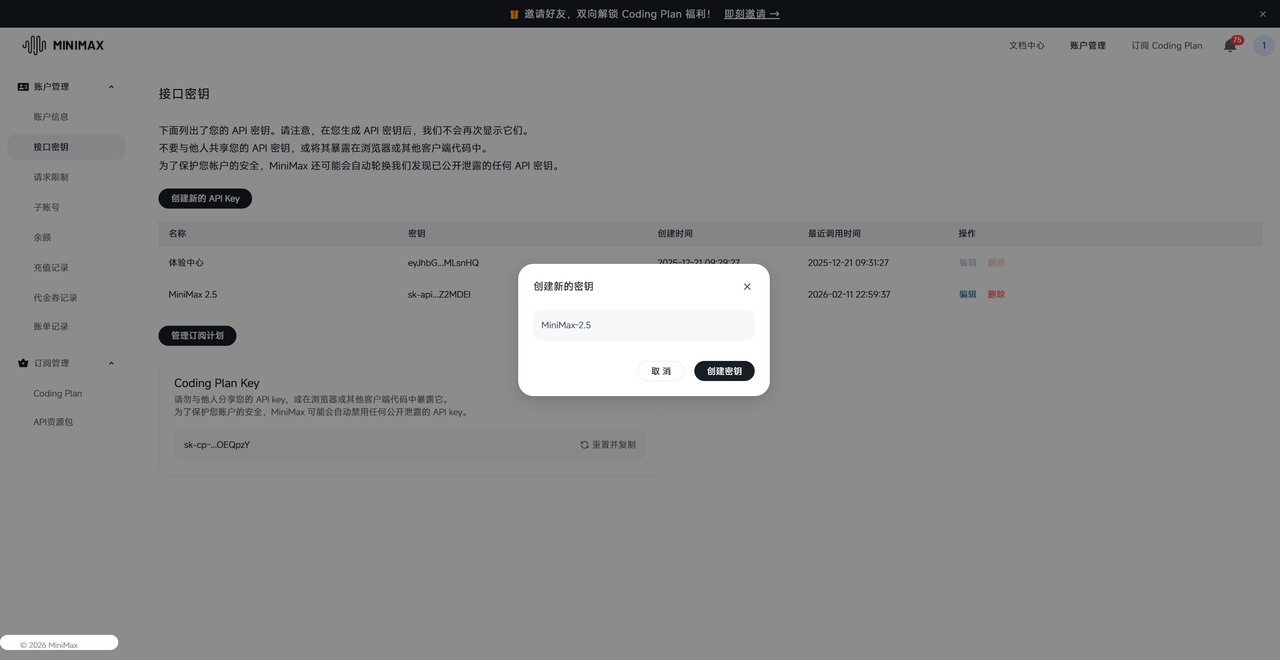Image resolution: width=1280 pixels, height=660 pixels.
Task: Click the 接口密钥 page heading
Action: pyautogui.click(x=184, y=94)
